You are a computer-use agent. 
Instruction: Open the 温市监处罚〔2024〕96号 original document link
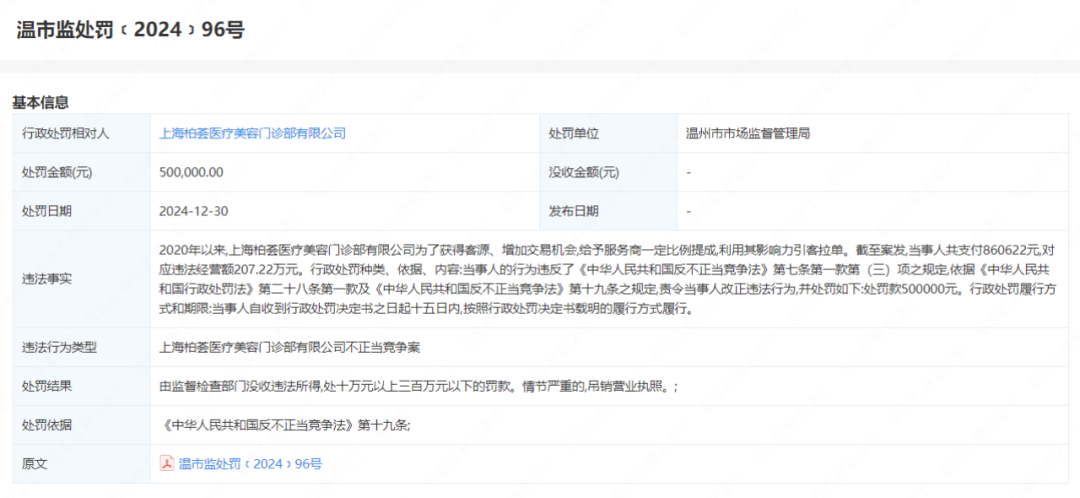tap(250, 464)
